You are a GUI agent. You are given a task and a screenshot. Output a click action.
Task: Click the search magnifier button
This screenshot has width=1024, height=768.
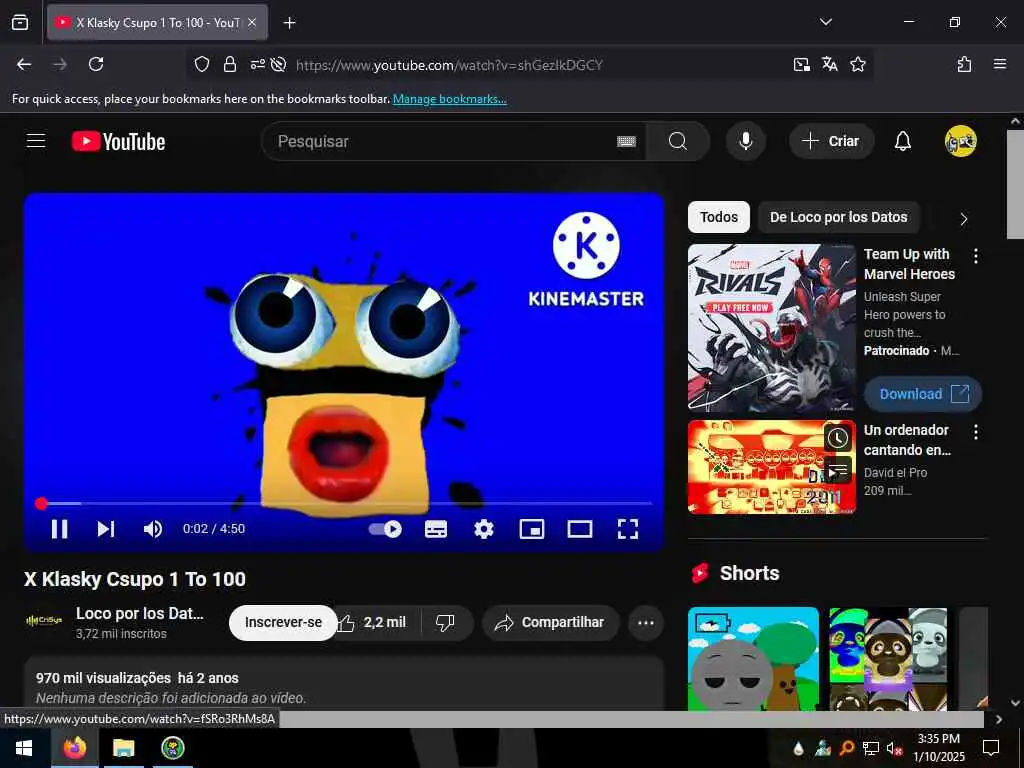pos(678,141)
